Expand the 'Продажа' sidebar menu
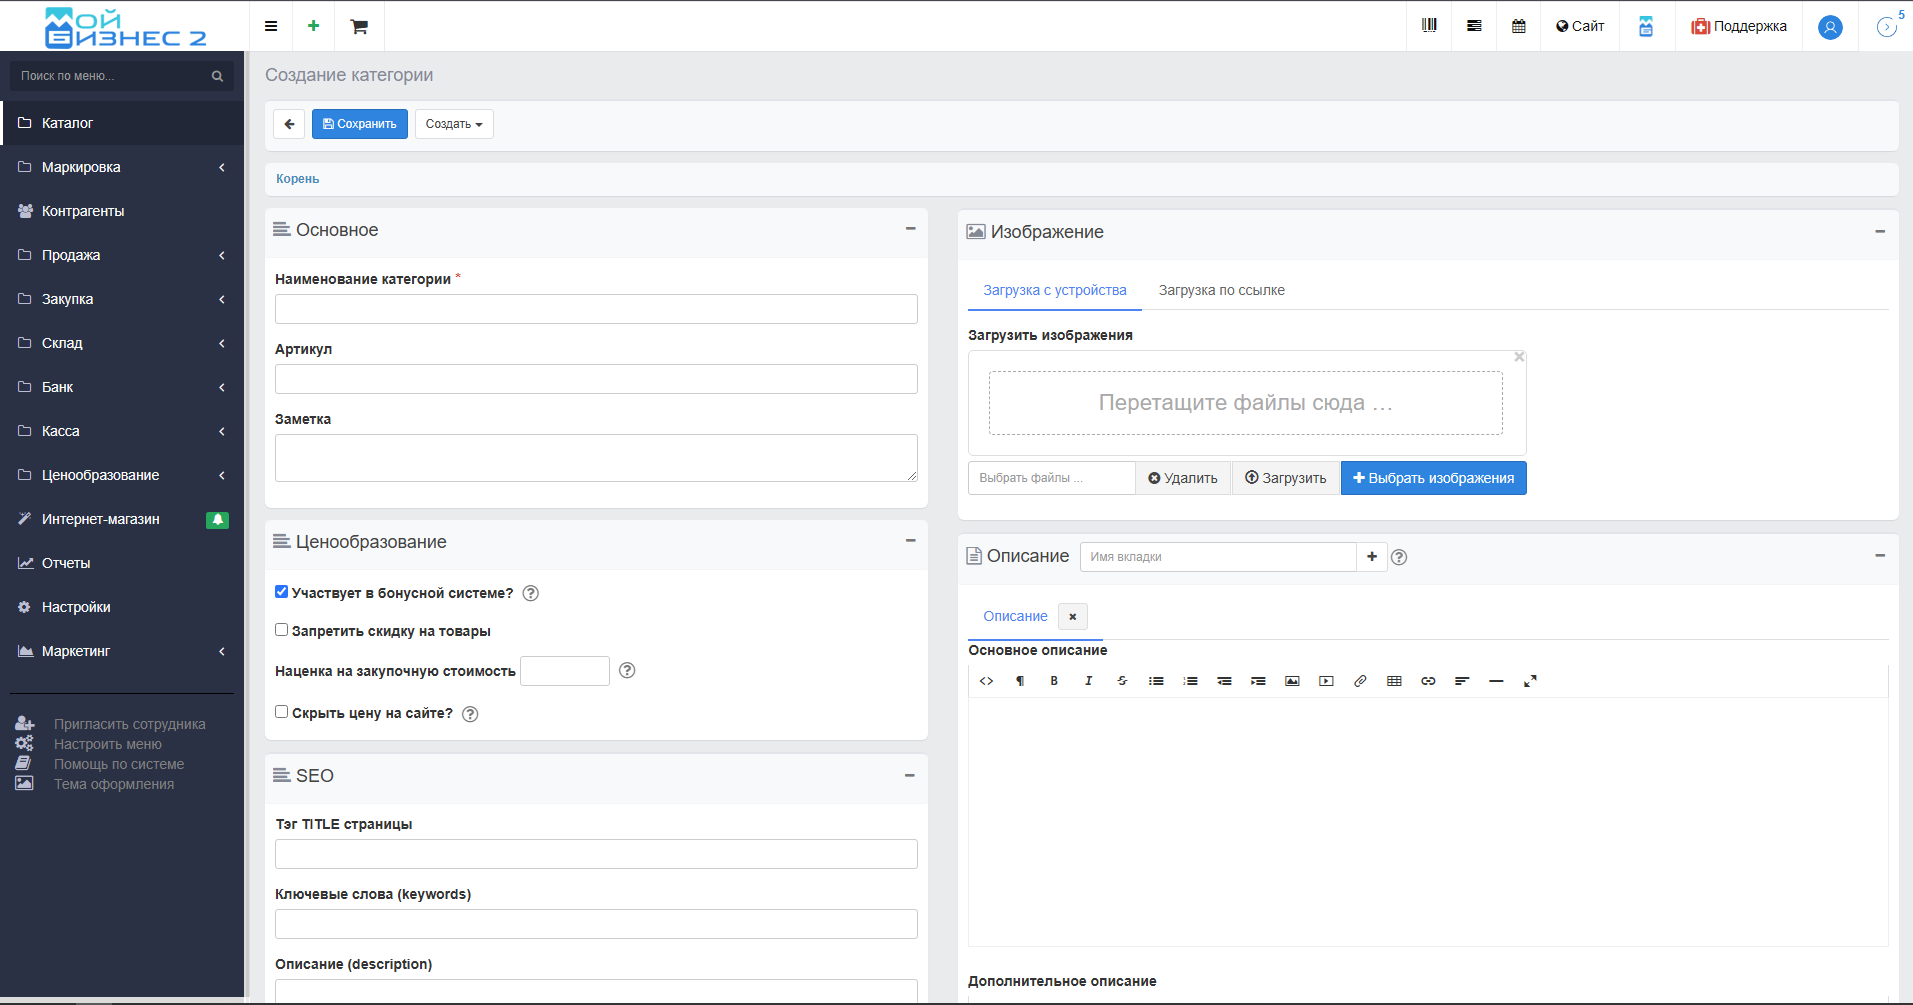The image size is (1913, 1005). coord(122,255)
